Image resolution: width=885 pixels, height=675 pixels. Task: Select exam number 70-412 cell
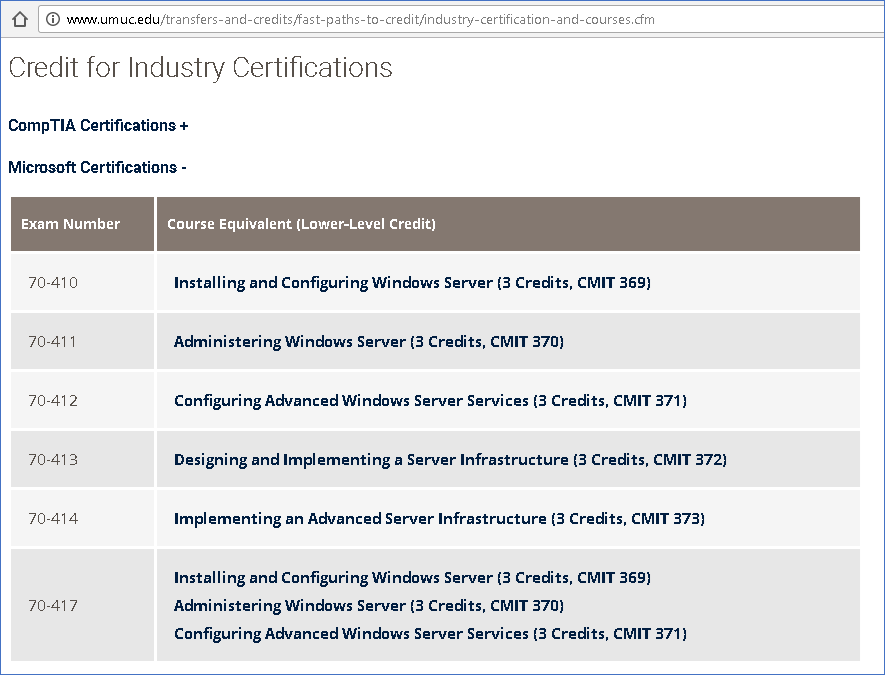click(82, 401)
